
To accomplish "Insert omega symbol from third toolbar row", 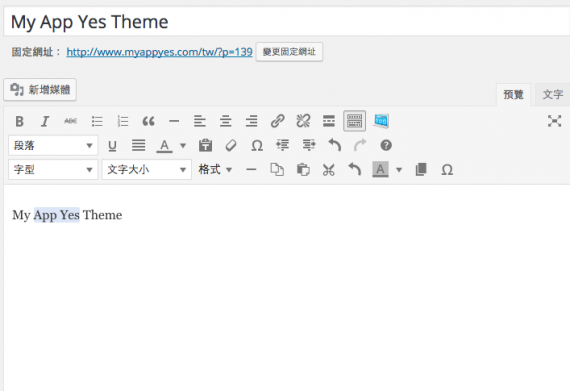I will point(447,170).
